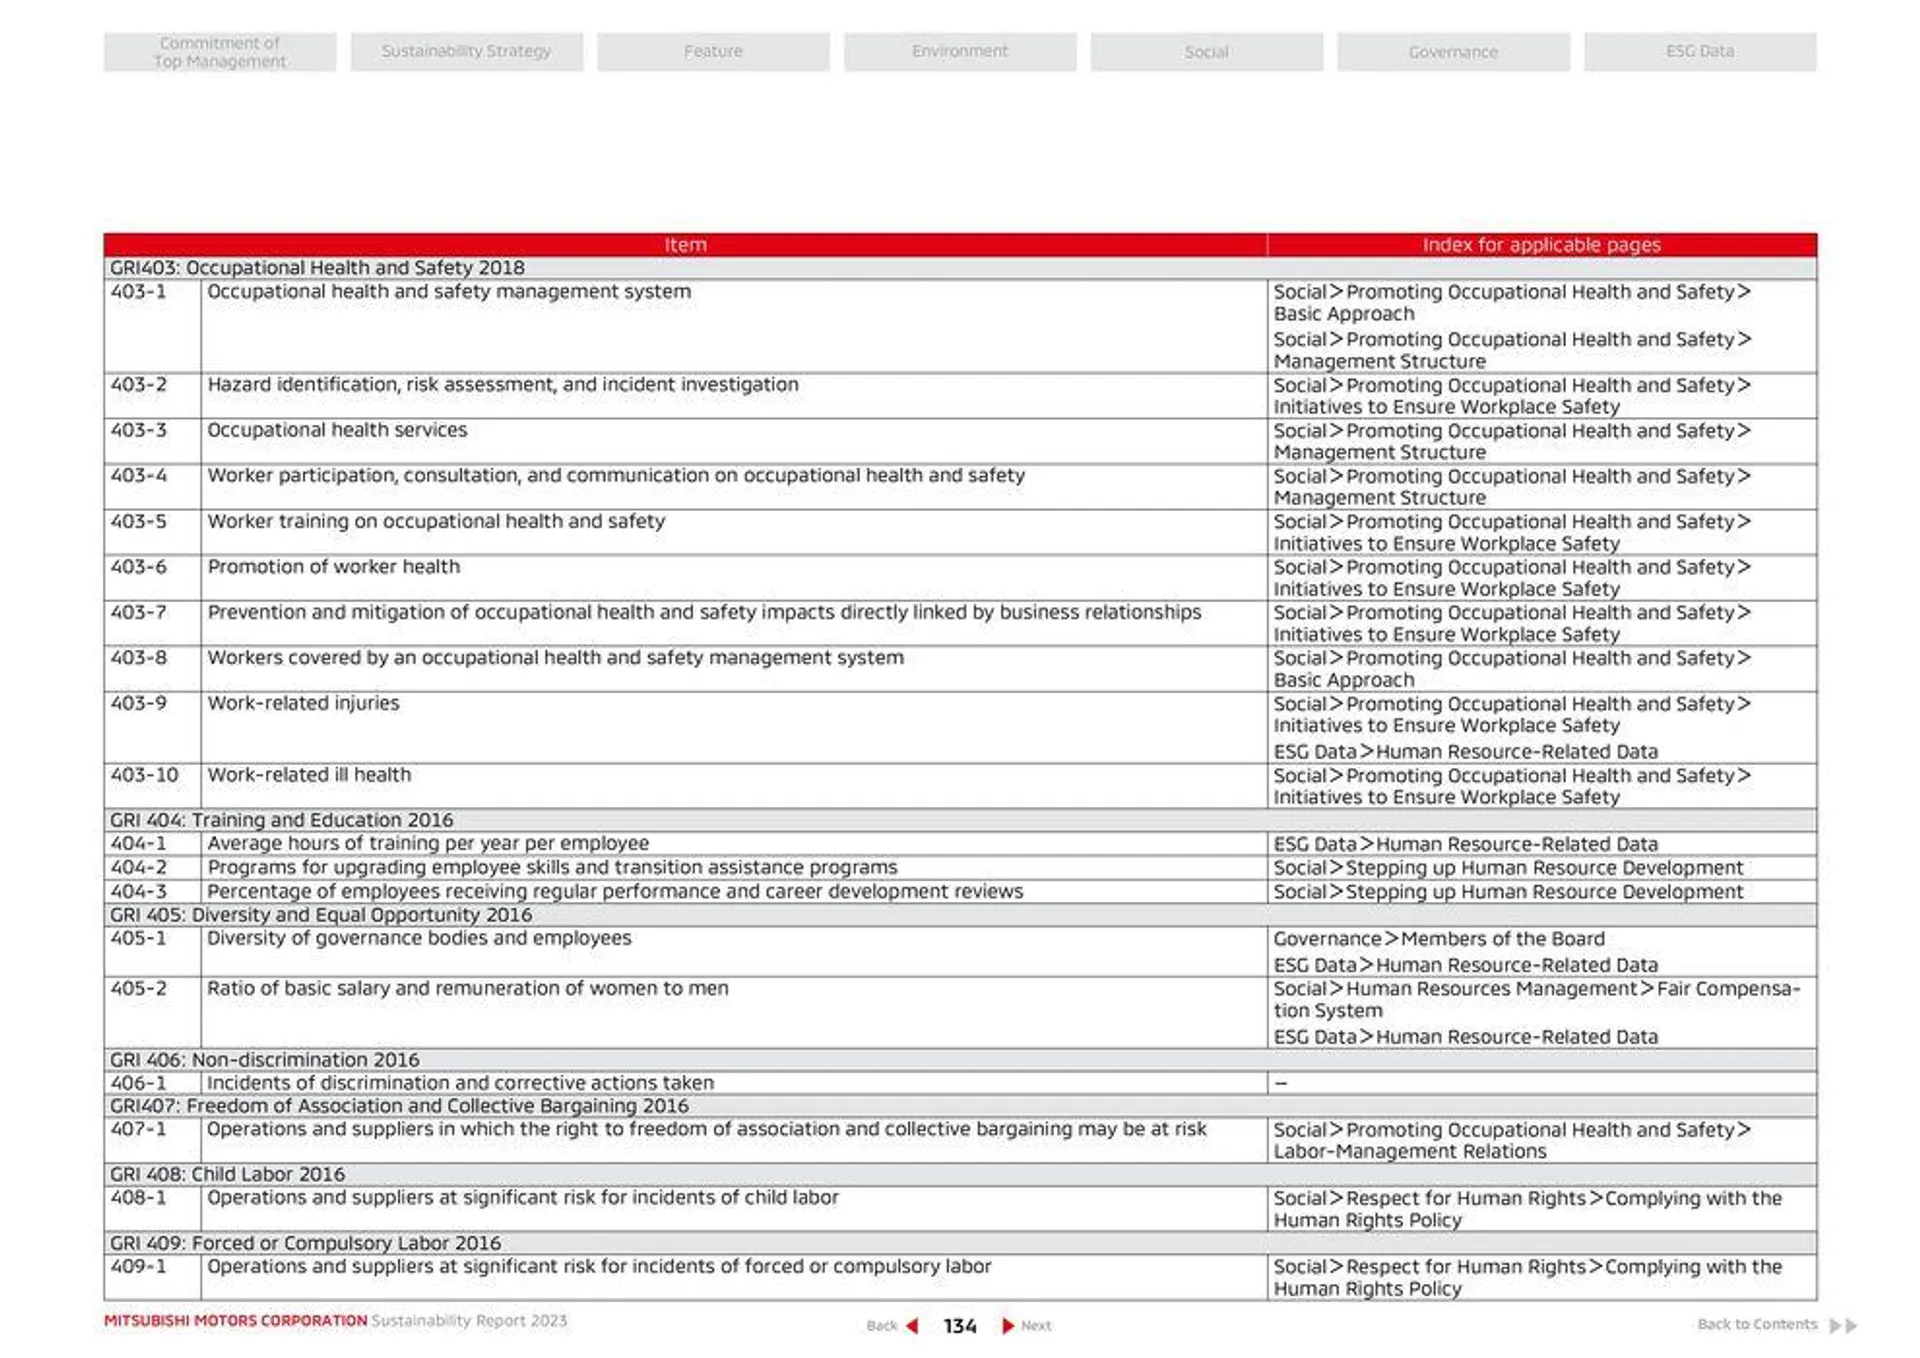Select GRI407: Freedom of Association heading
The height and width of the screenshot is (1358, 1920).
coord(399,1106)
